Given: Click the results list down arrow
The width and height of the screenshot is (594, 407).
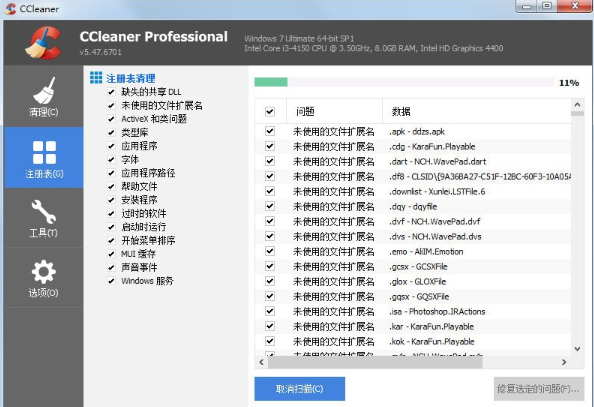Looking at the screenshot, I should (577, 349).
